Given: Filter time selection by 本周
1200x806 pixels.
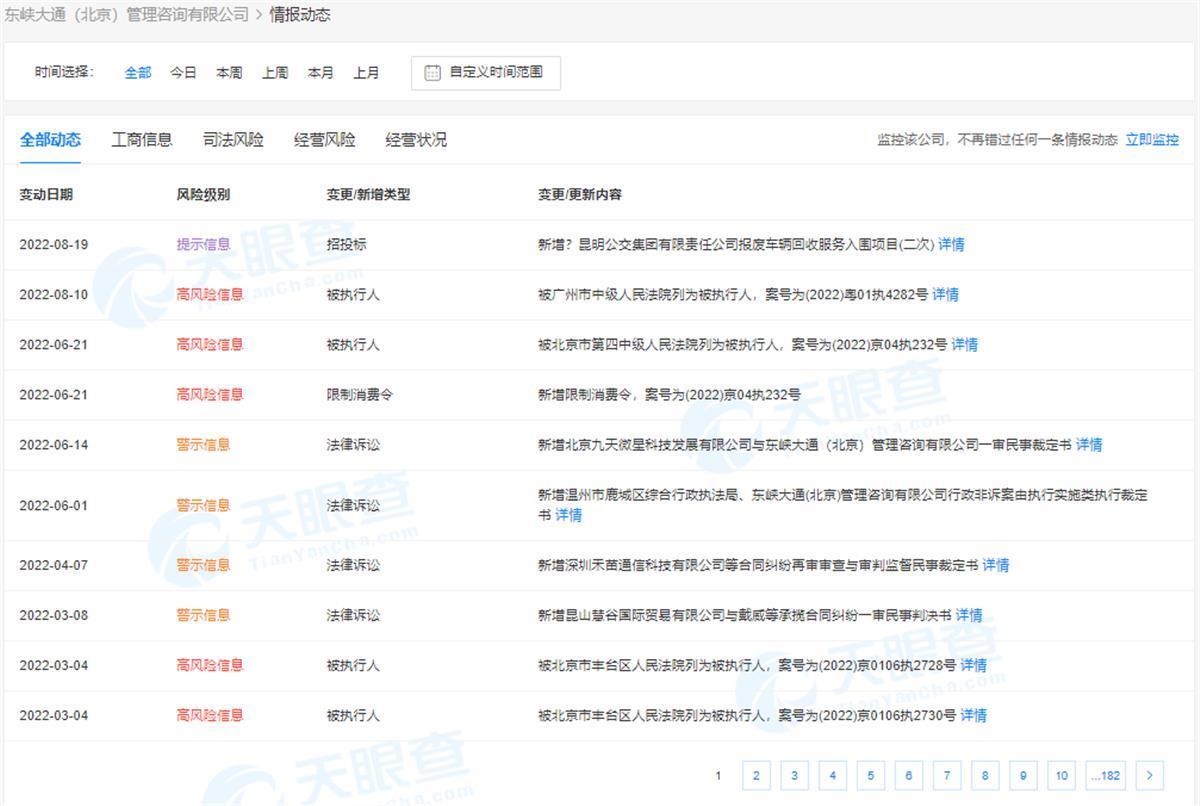Looking at the screenshot, I should point(229,73).
